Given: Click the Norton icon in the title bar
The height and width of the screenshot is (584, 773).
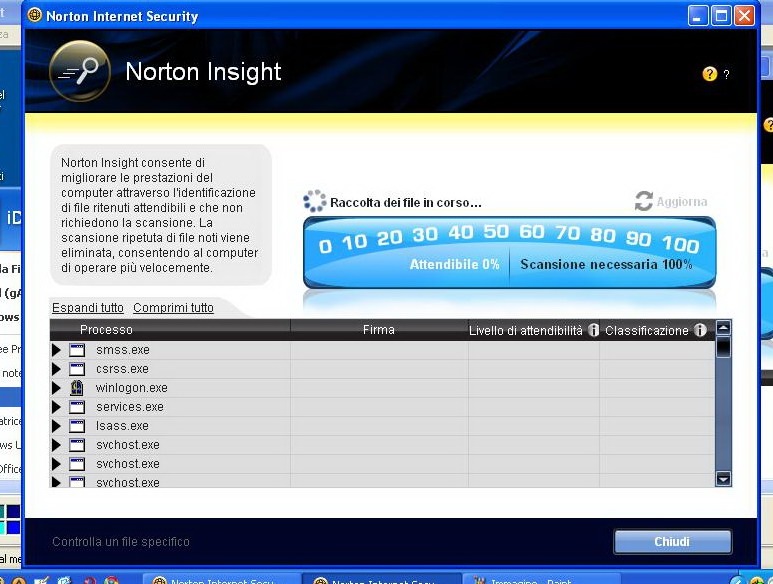Looking at the screenshot, I should (35, 16).
